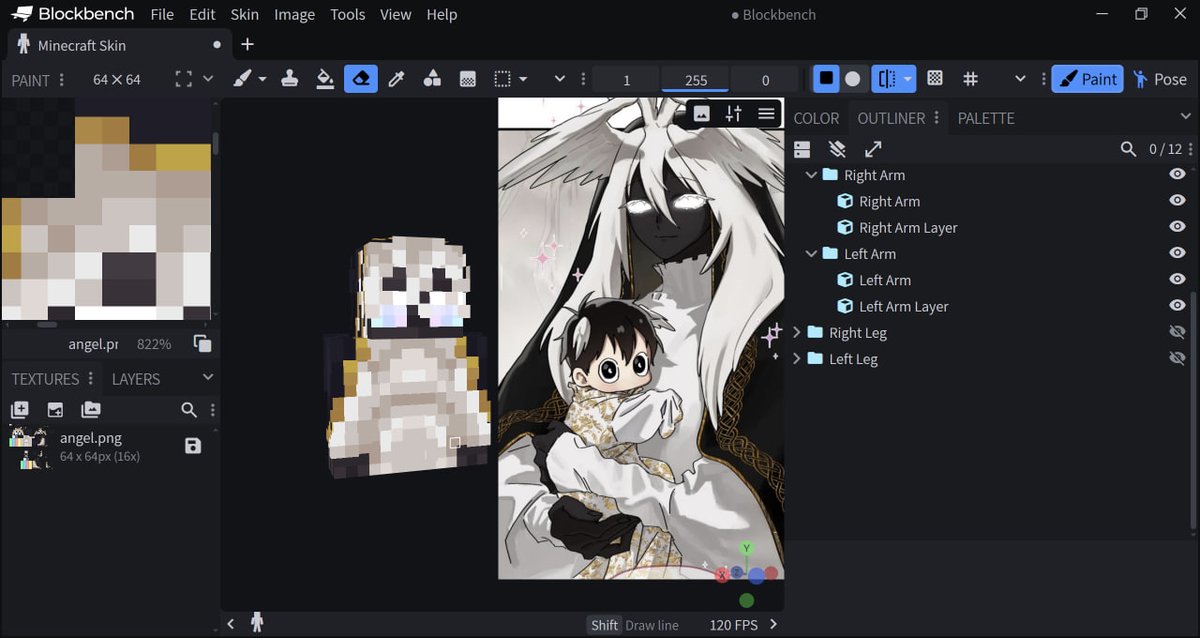Switch to the PALETTE panel tab
Screen dimensions: 1200x638
(x=986, y=118)
